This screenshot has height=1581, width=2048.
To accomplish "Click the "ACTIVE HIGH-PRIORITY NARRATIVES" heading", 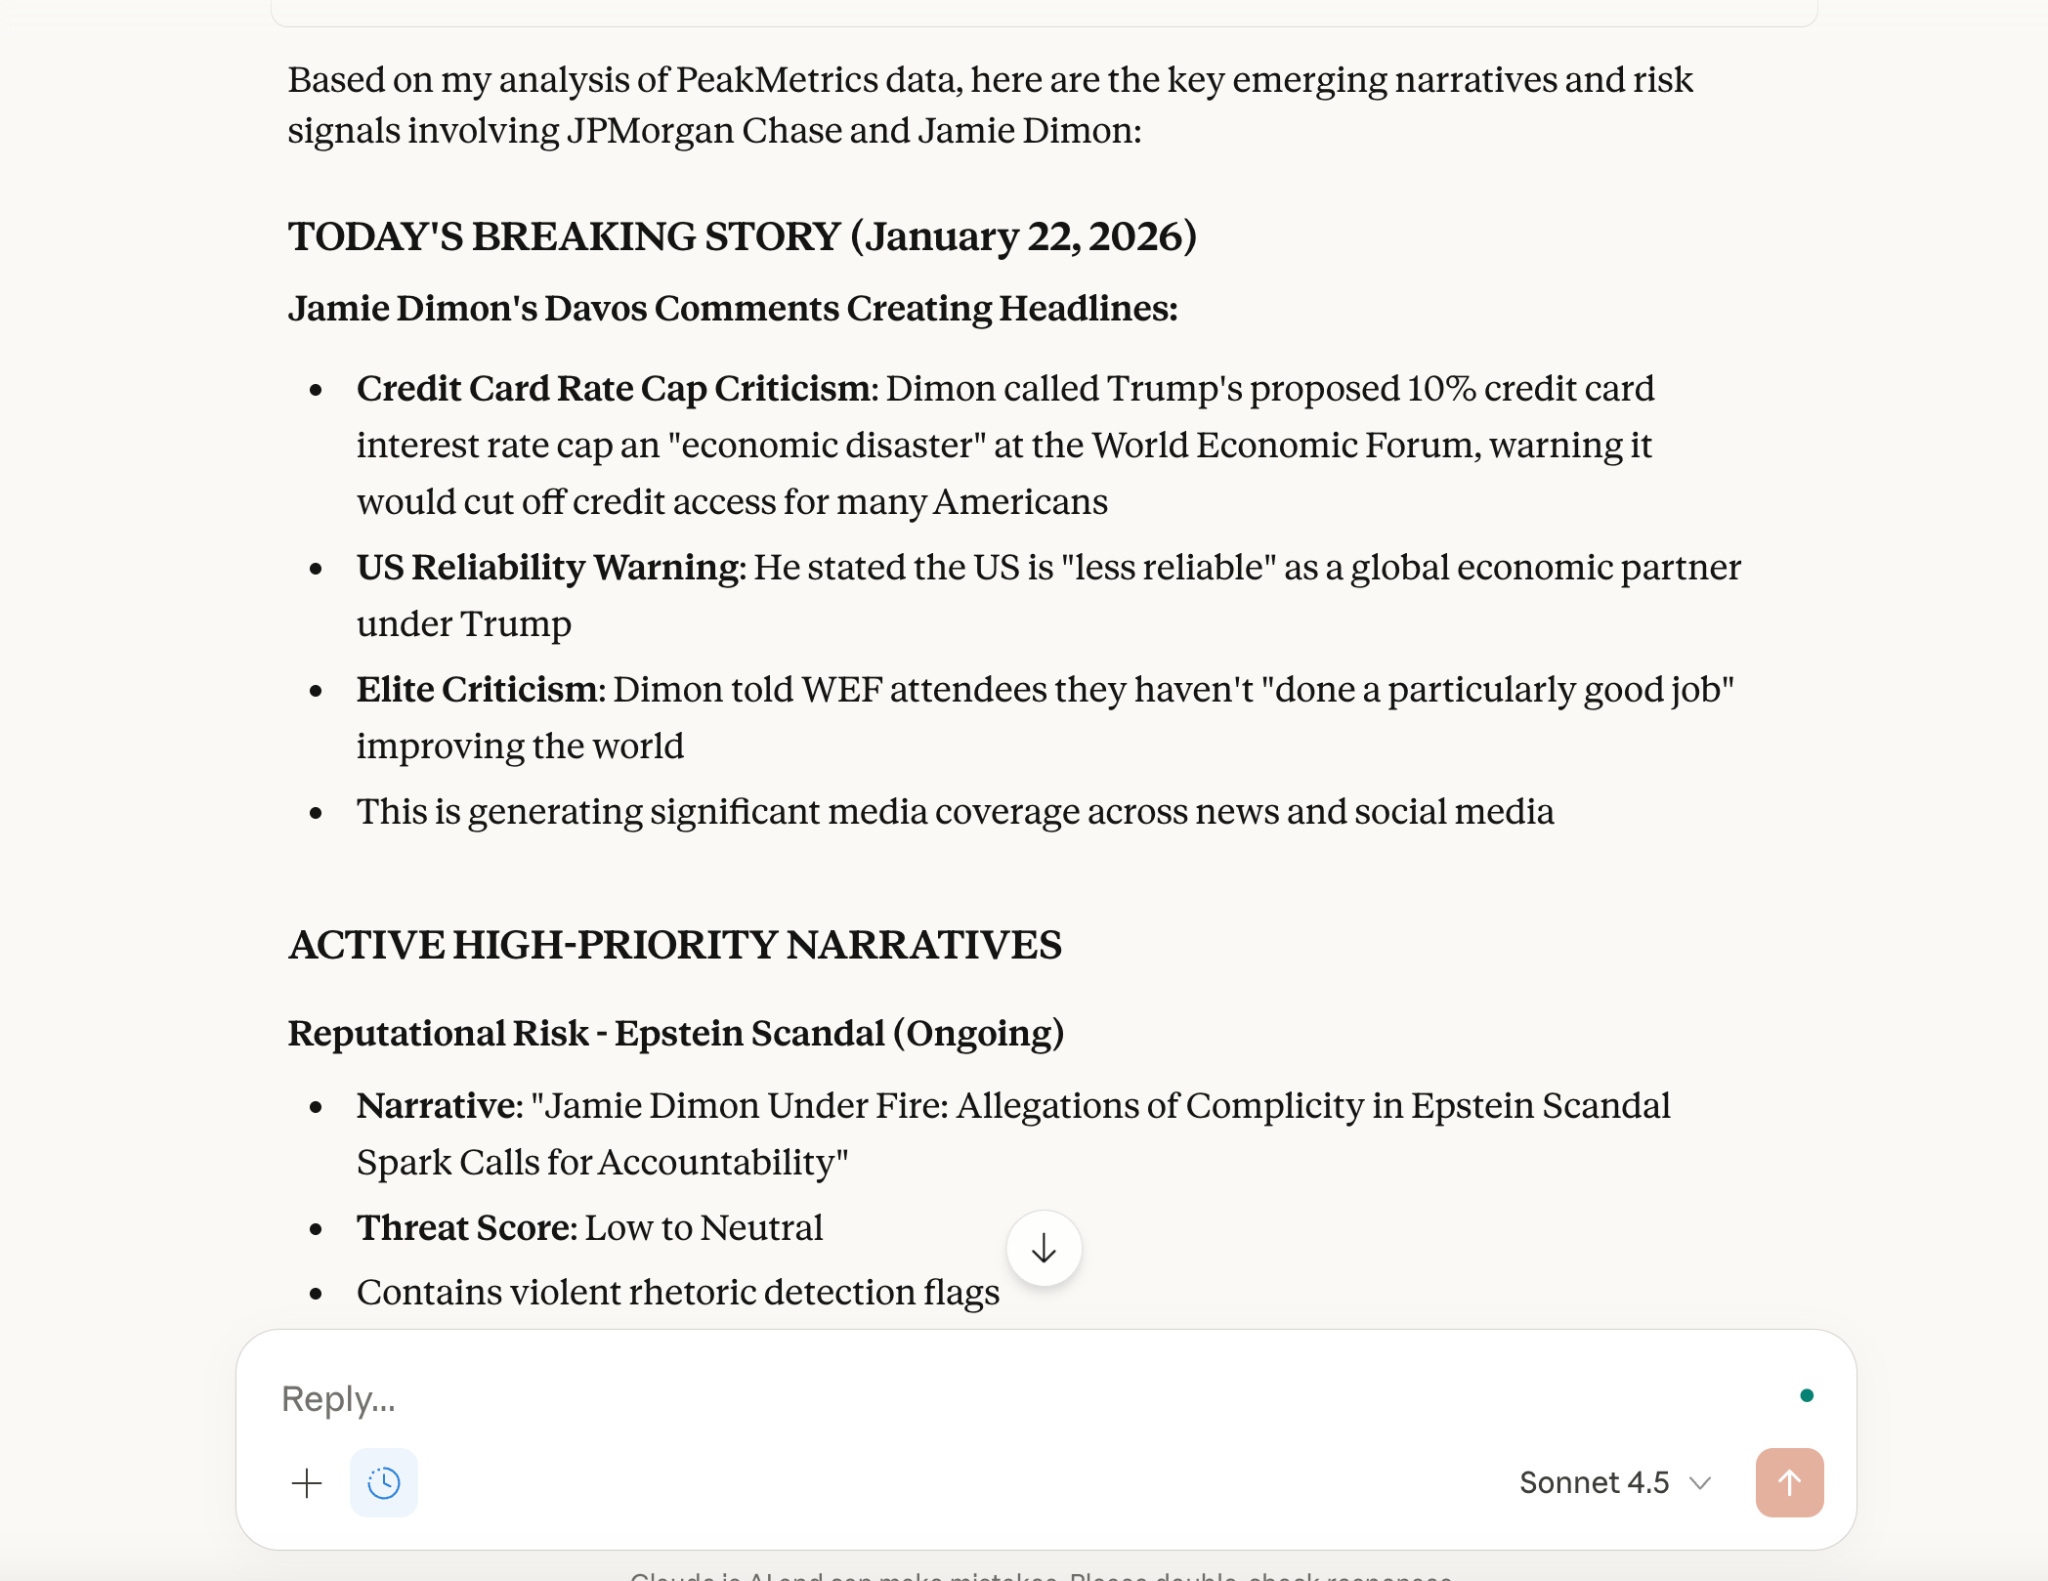I will (x=674, y=945).
